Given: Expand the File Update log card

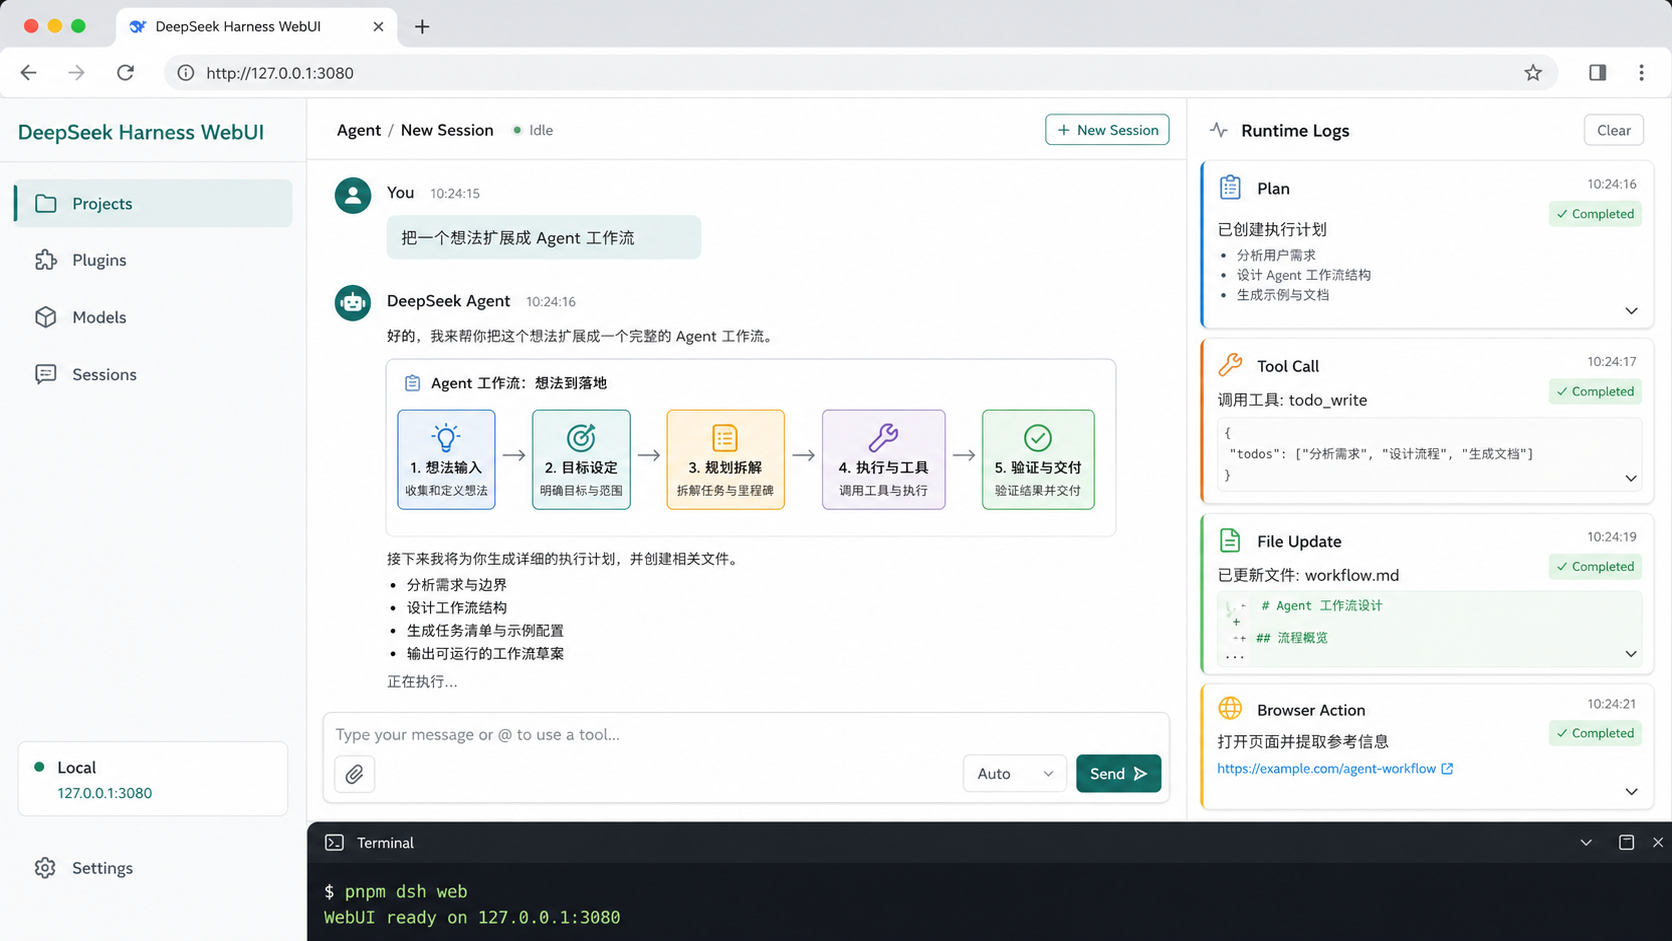Looking at the screenshot, I should point(1631,654).
